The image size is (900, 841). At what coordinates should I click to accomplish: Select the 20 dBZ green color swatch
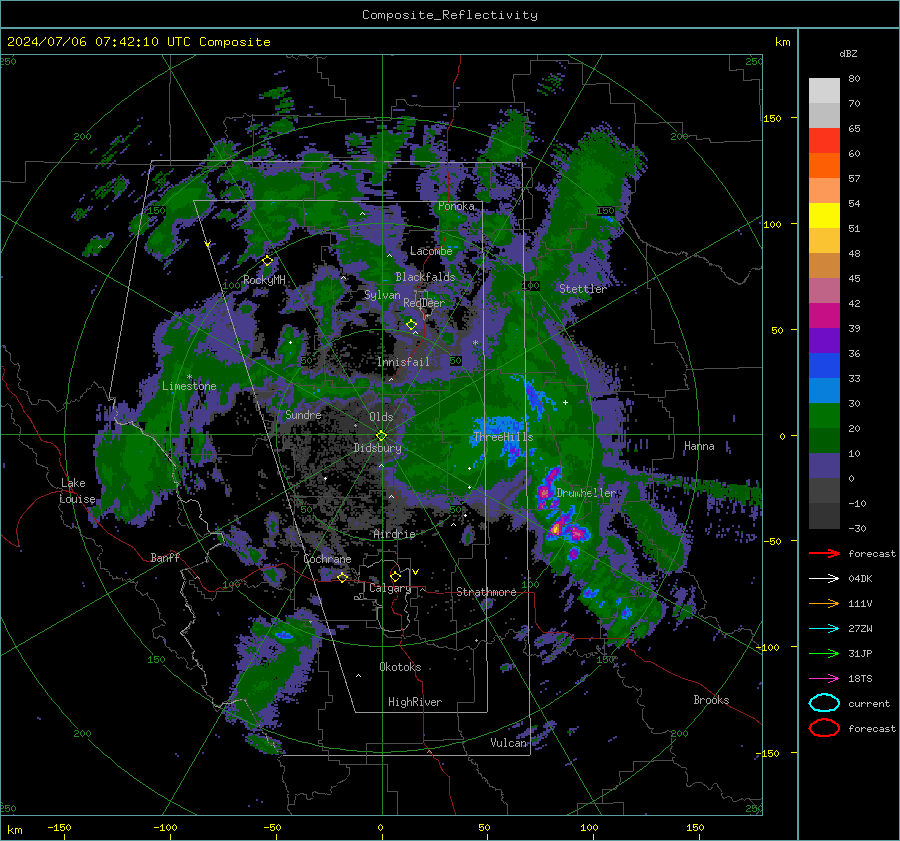click(x=824, y=440)
